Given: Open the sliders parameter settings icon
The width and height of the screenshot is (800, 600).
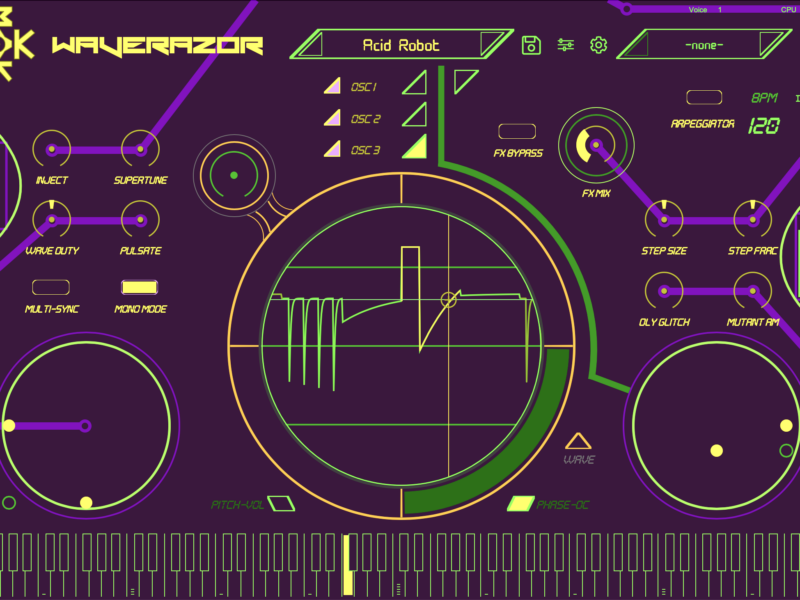Looking at the screenshot, I should point(565,45).
